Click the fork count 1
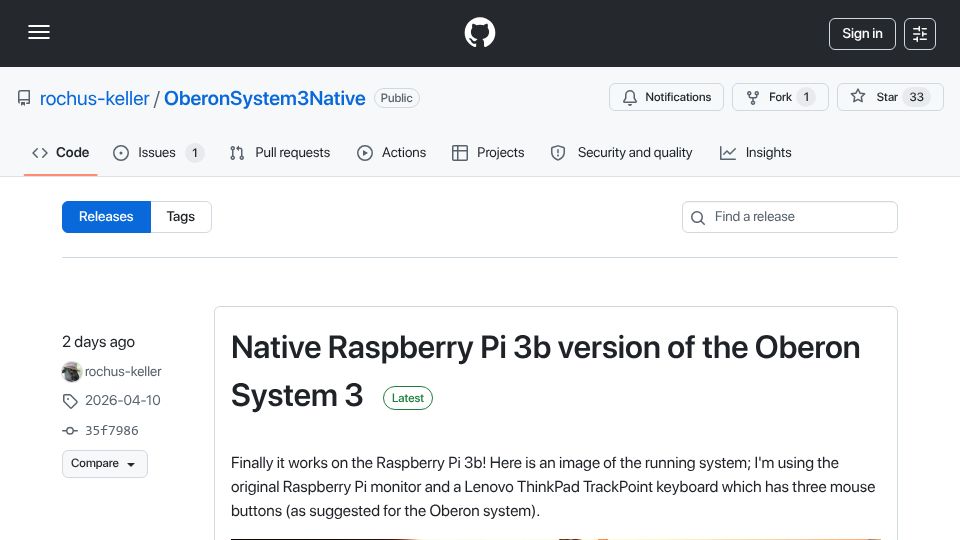This screenshot has width=960, height=540. [x=806, y=97]
